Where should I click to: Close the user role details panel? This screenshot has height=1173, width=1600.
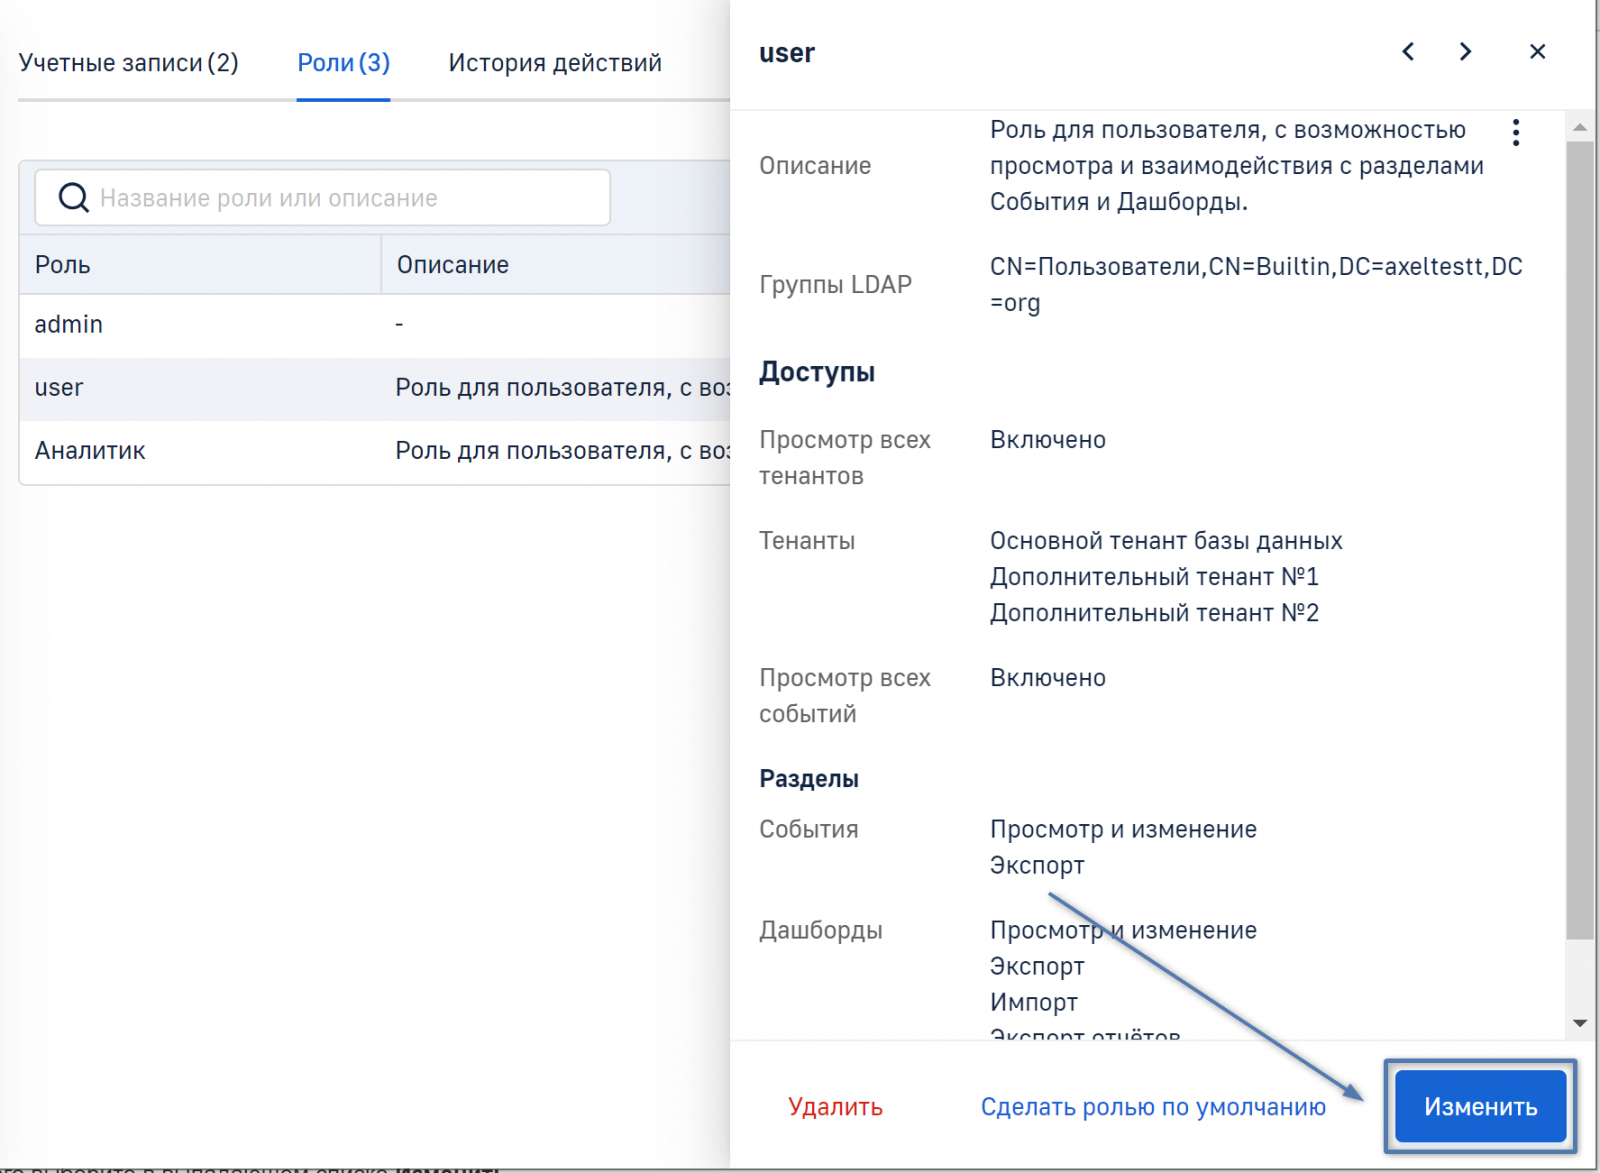pos(1537,52)
